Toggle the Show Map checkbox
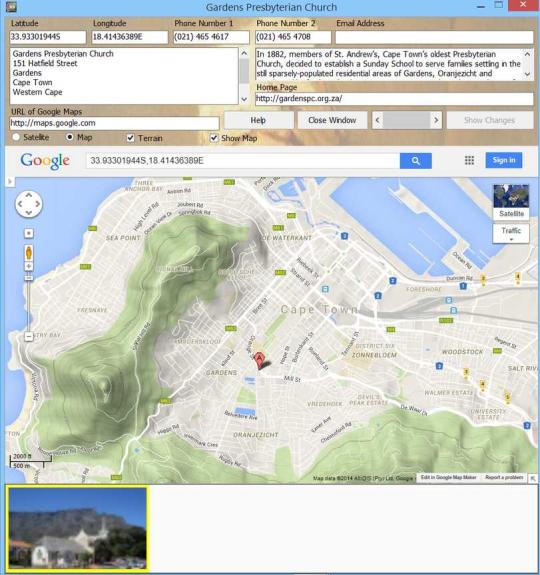Image resolution: width=540 pixels, height=575 pixels. [214, 138]
